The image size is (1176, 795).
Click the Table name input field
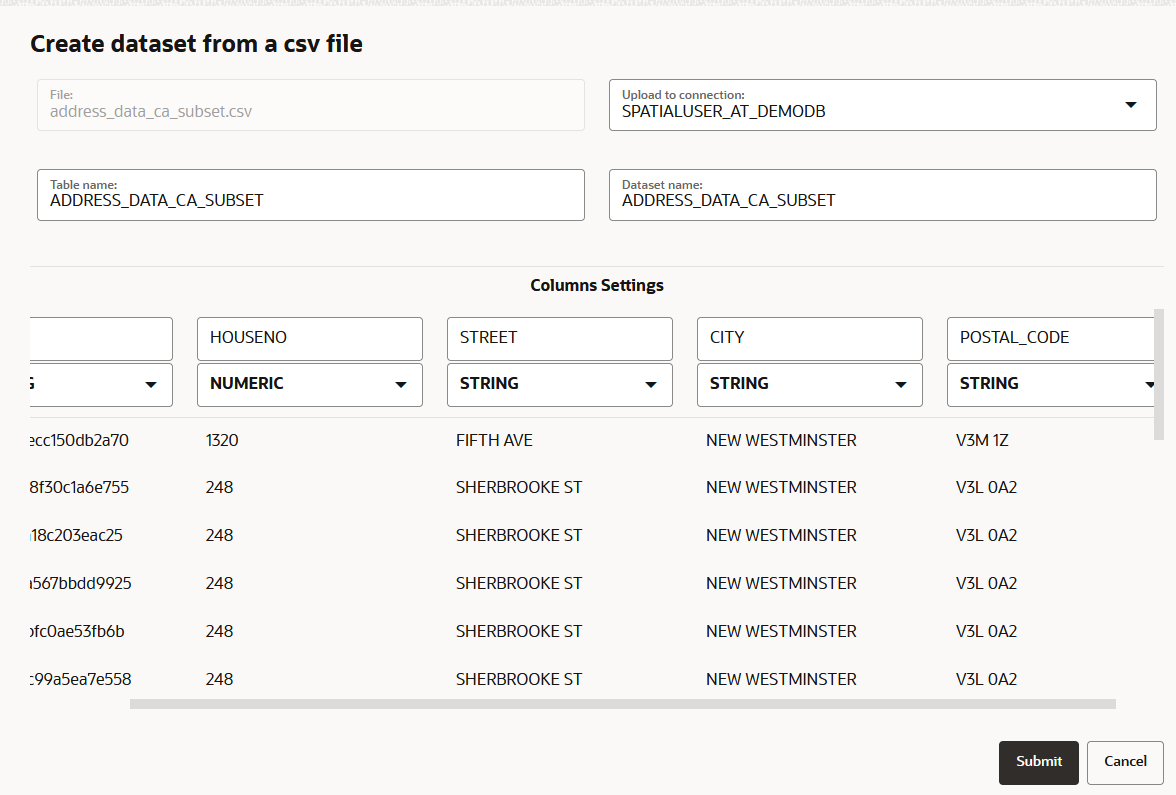tap(311, 195)
